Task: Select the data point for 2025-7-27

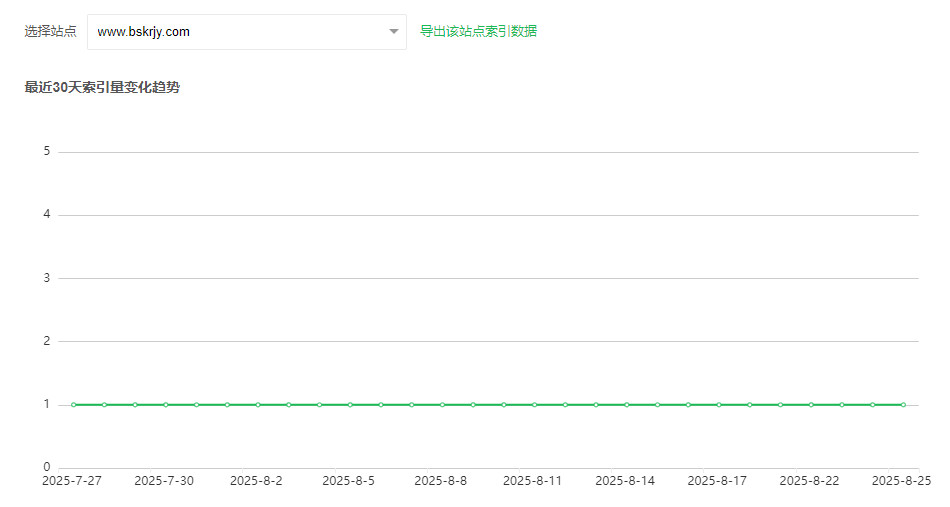Action: pos(73,405)
